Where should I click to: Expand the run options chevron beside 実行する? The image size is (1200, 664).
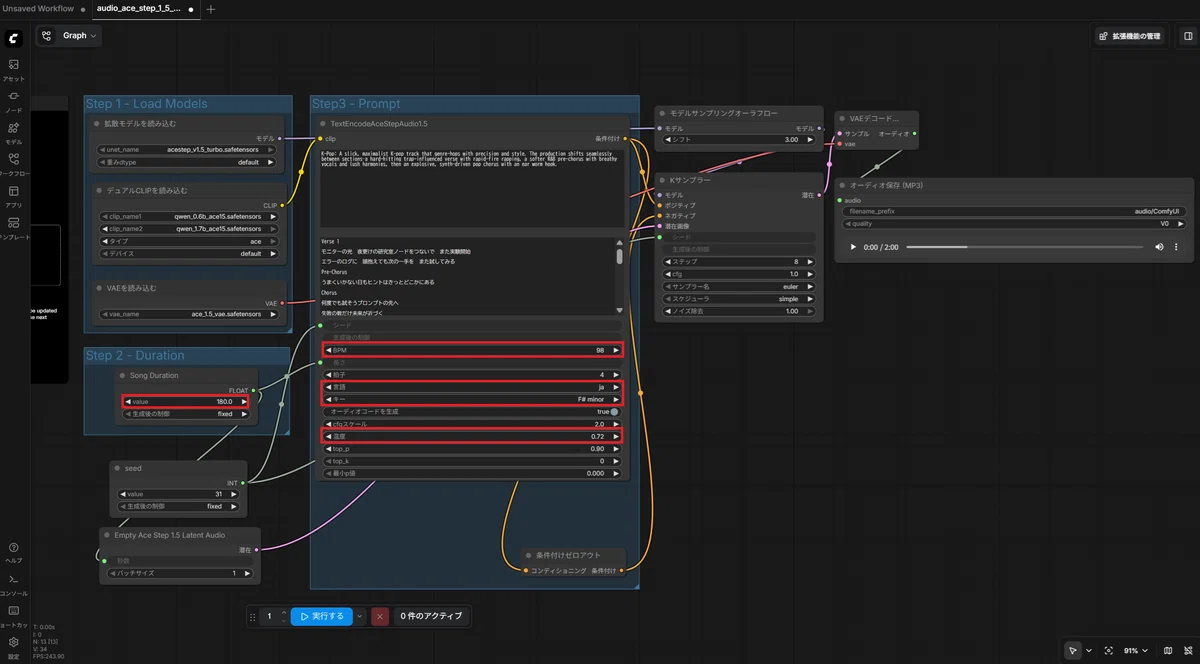(360, 616)
